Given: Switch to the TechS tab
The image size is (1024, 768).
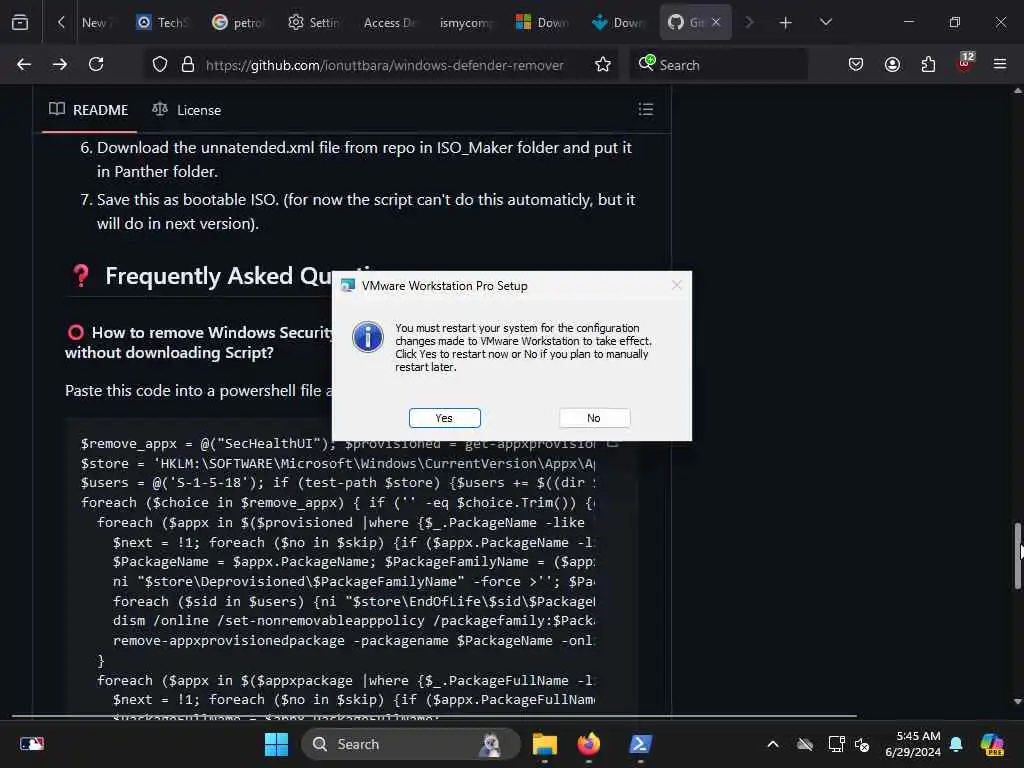Looking at the screenshot, I should 163,22.
